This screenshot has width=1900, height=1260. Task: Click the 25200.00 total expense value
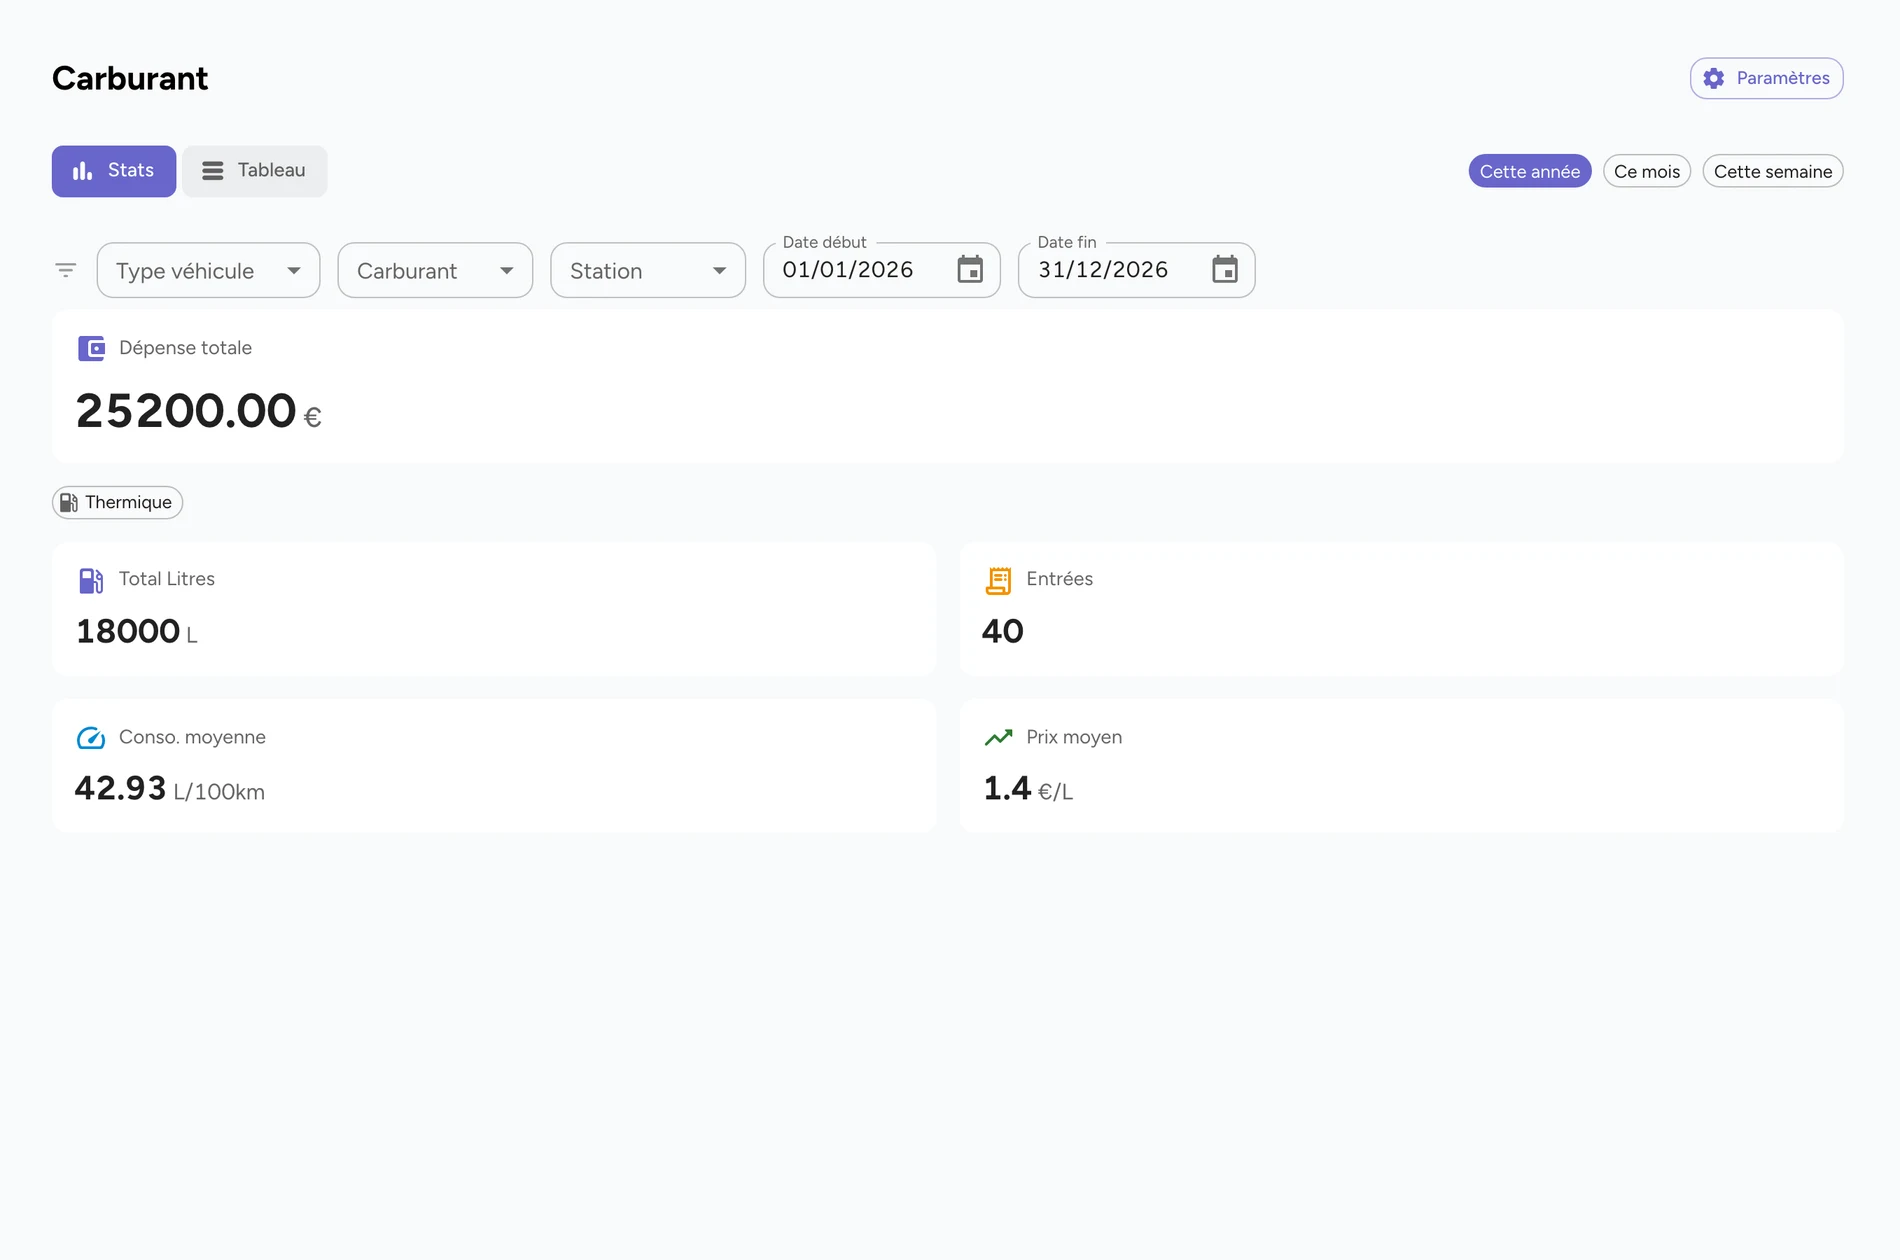[186, 411]
